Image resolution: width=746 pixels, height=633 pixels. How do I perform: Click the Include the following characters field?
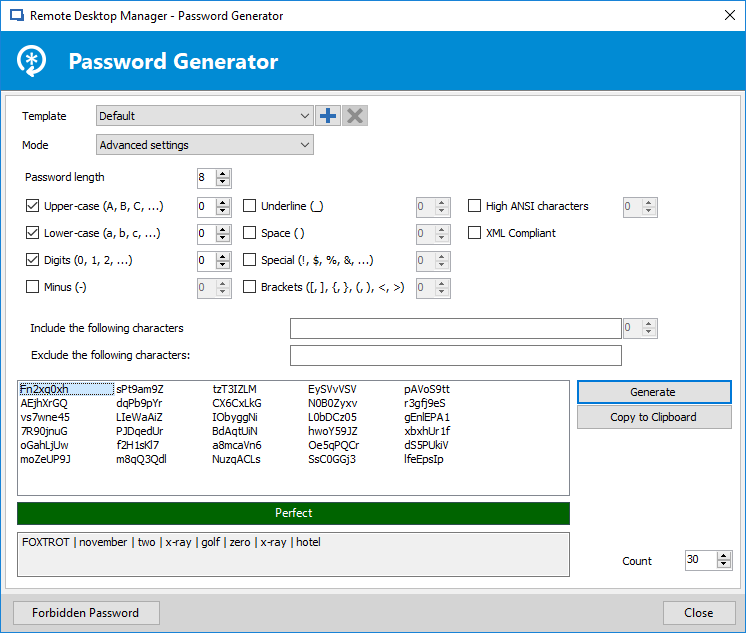pyautogui.click(x=455, y=328)
